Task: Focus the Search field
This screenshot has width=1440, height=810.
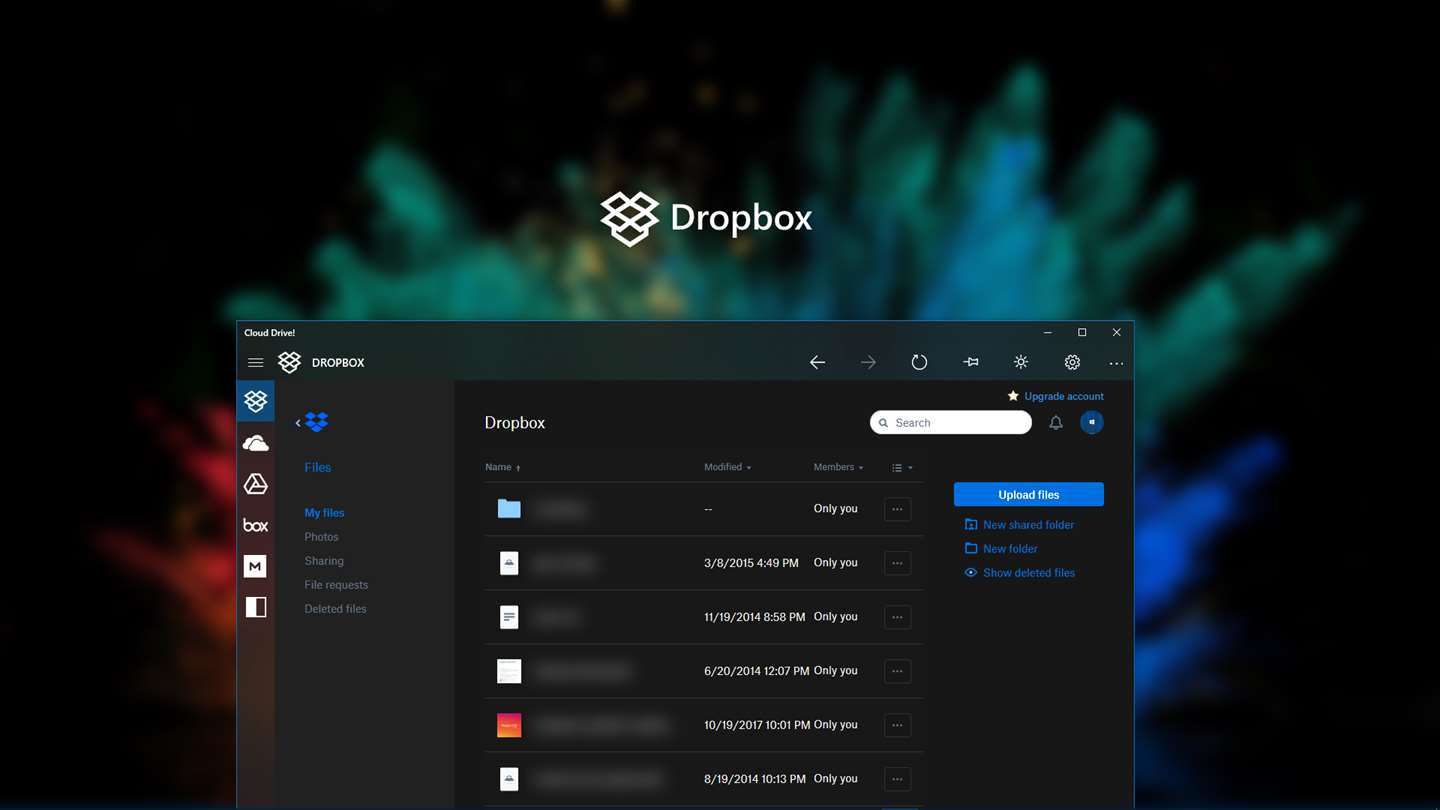Action: pos(951,423)
